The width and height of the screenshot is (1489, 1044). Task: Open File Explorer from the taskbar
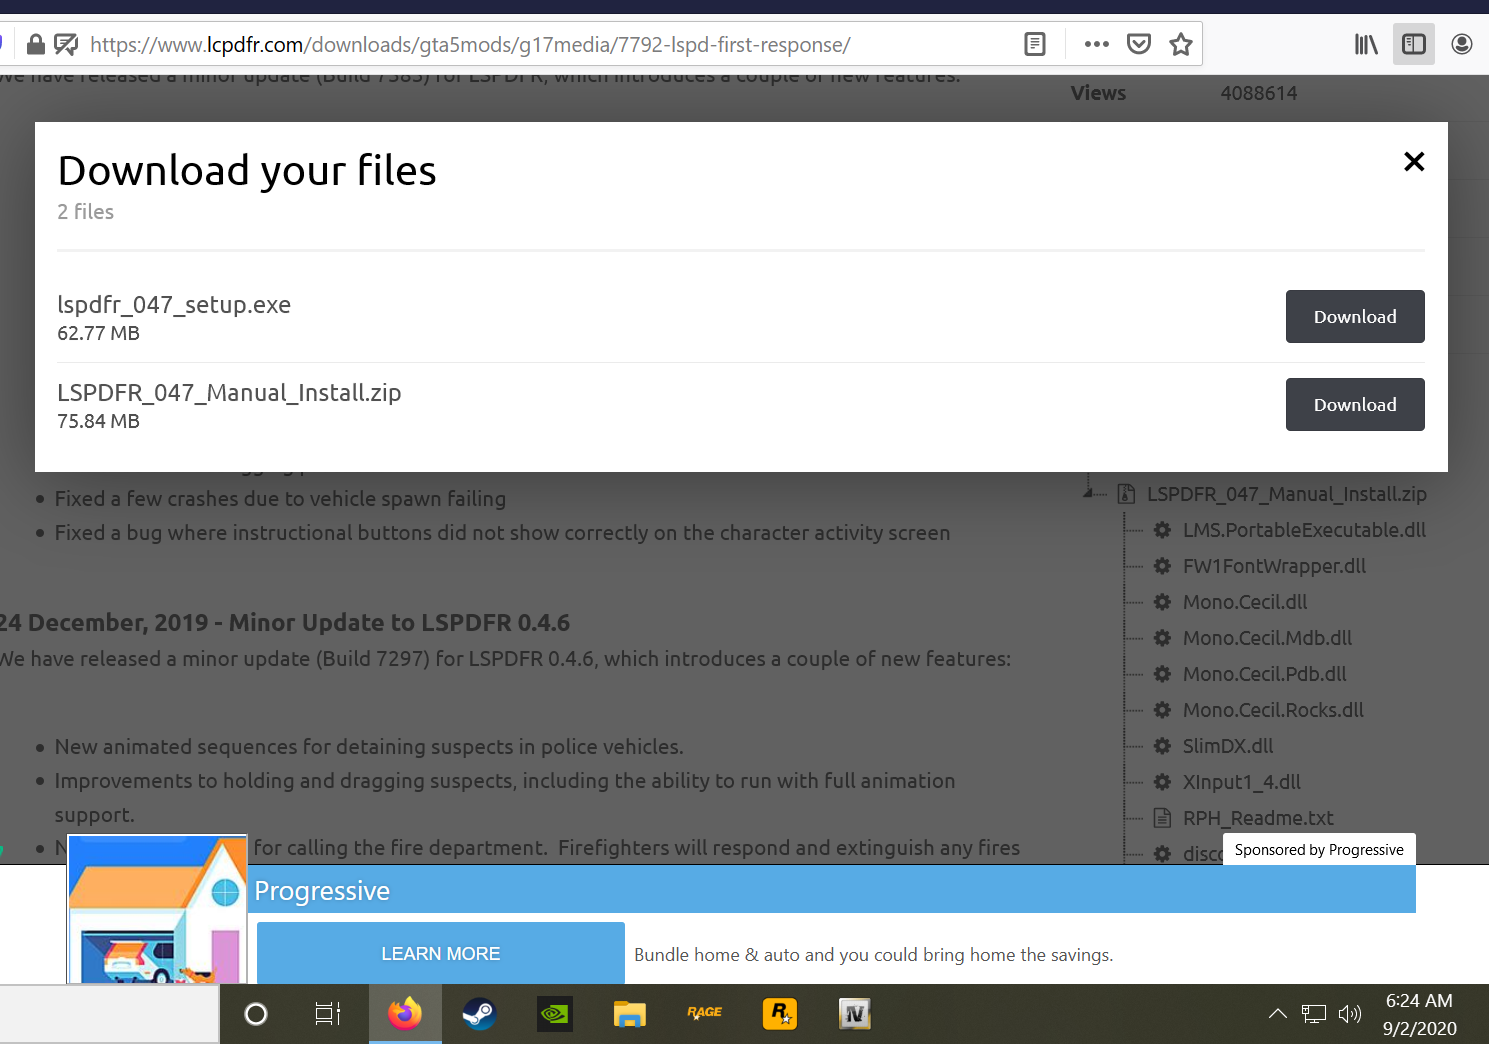click(x=630, y=1014)
